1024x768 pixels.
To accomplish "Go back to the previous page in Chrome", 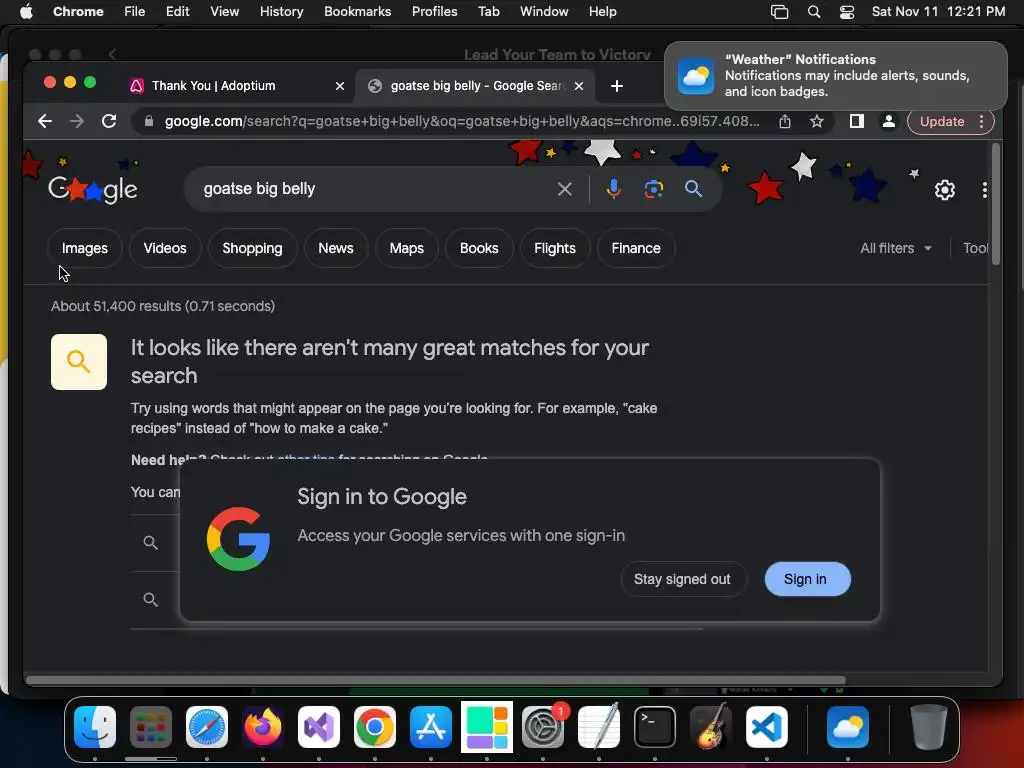I will point(44,121).
